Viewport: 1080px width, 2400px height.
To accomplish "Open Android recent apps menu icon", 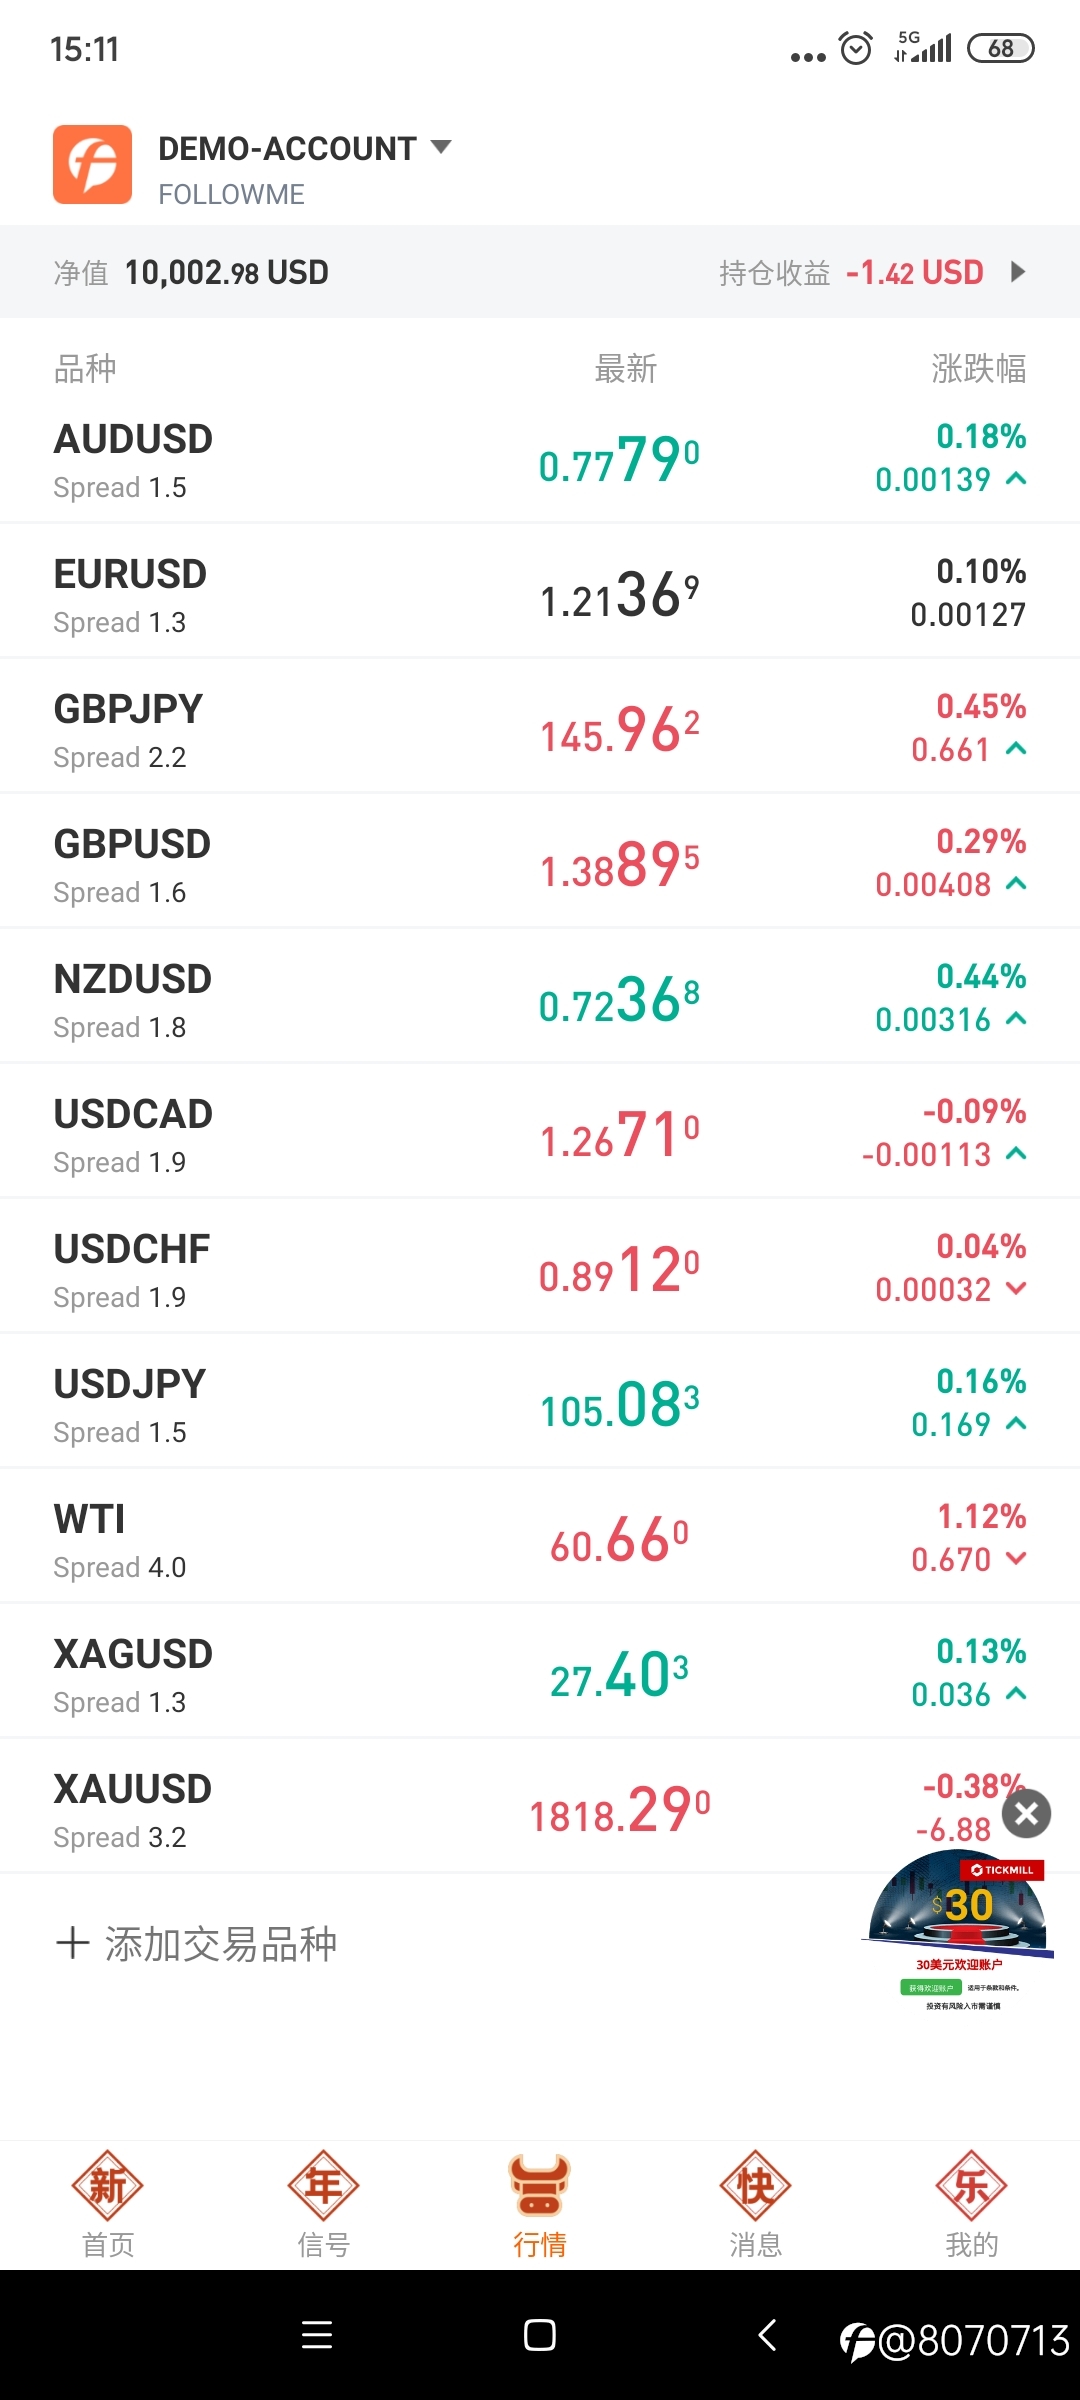I will pos(317,2336).
